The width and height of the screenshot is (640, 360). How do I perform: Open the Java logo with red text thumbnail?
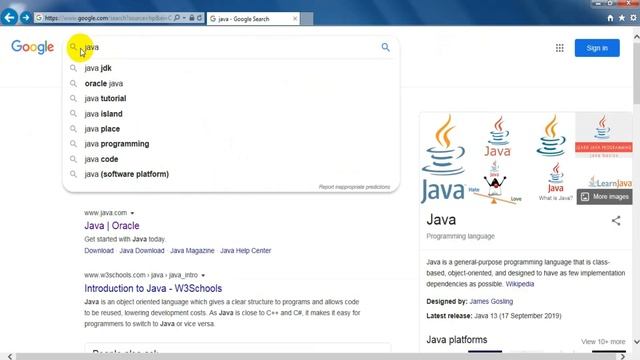pos(498,136)
